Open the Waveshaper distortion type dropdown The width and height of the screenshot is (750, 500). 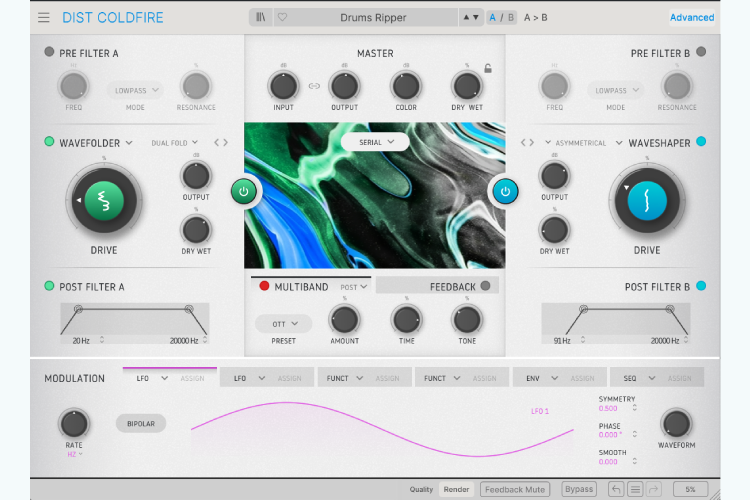coord(653,143)
